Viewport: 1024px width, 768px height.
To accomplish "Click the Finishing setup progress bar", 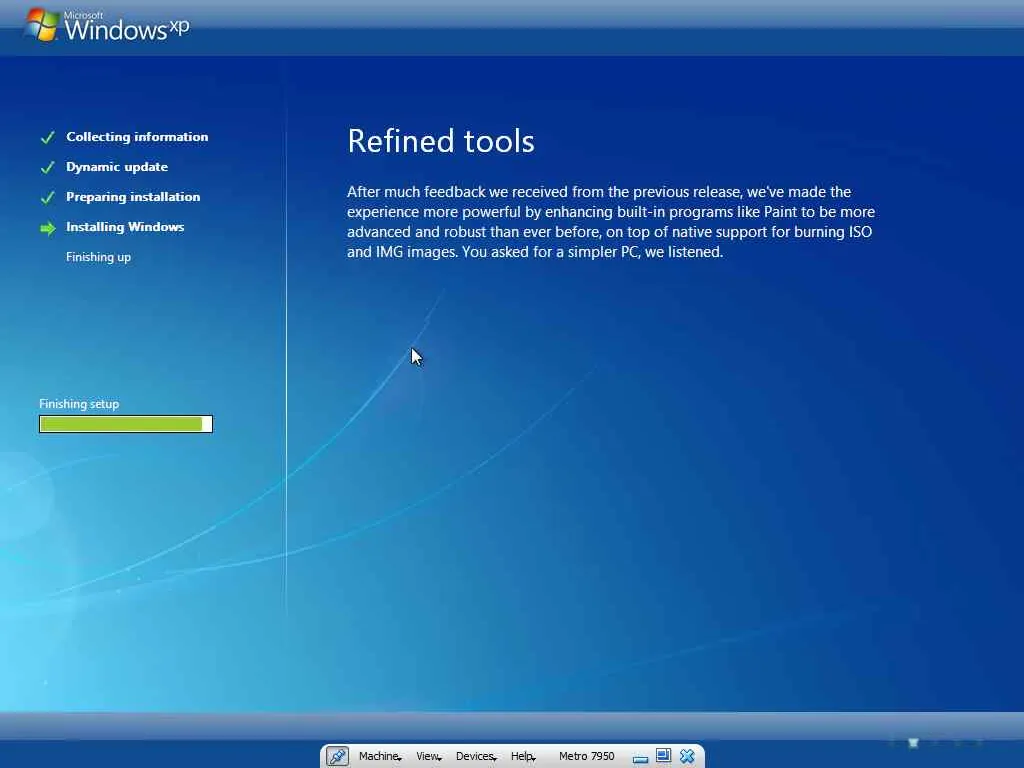I will (x=125, y=424).
